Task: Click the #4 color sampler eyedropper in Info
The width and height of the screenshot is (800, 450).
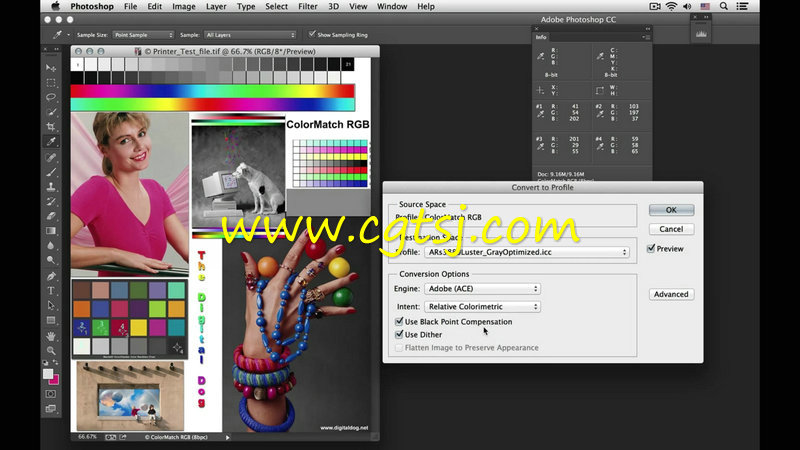Action: [599, 147]
